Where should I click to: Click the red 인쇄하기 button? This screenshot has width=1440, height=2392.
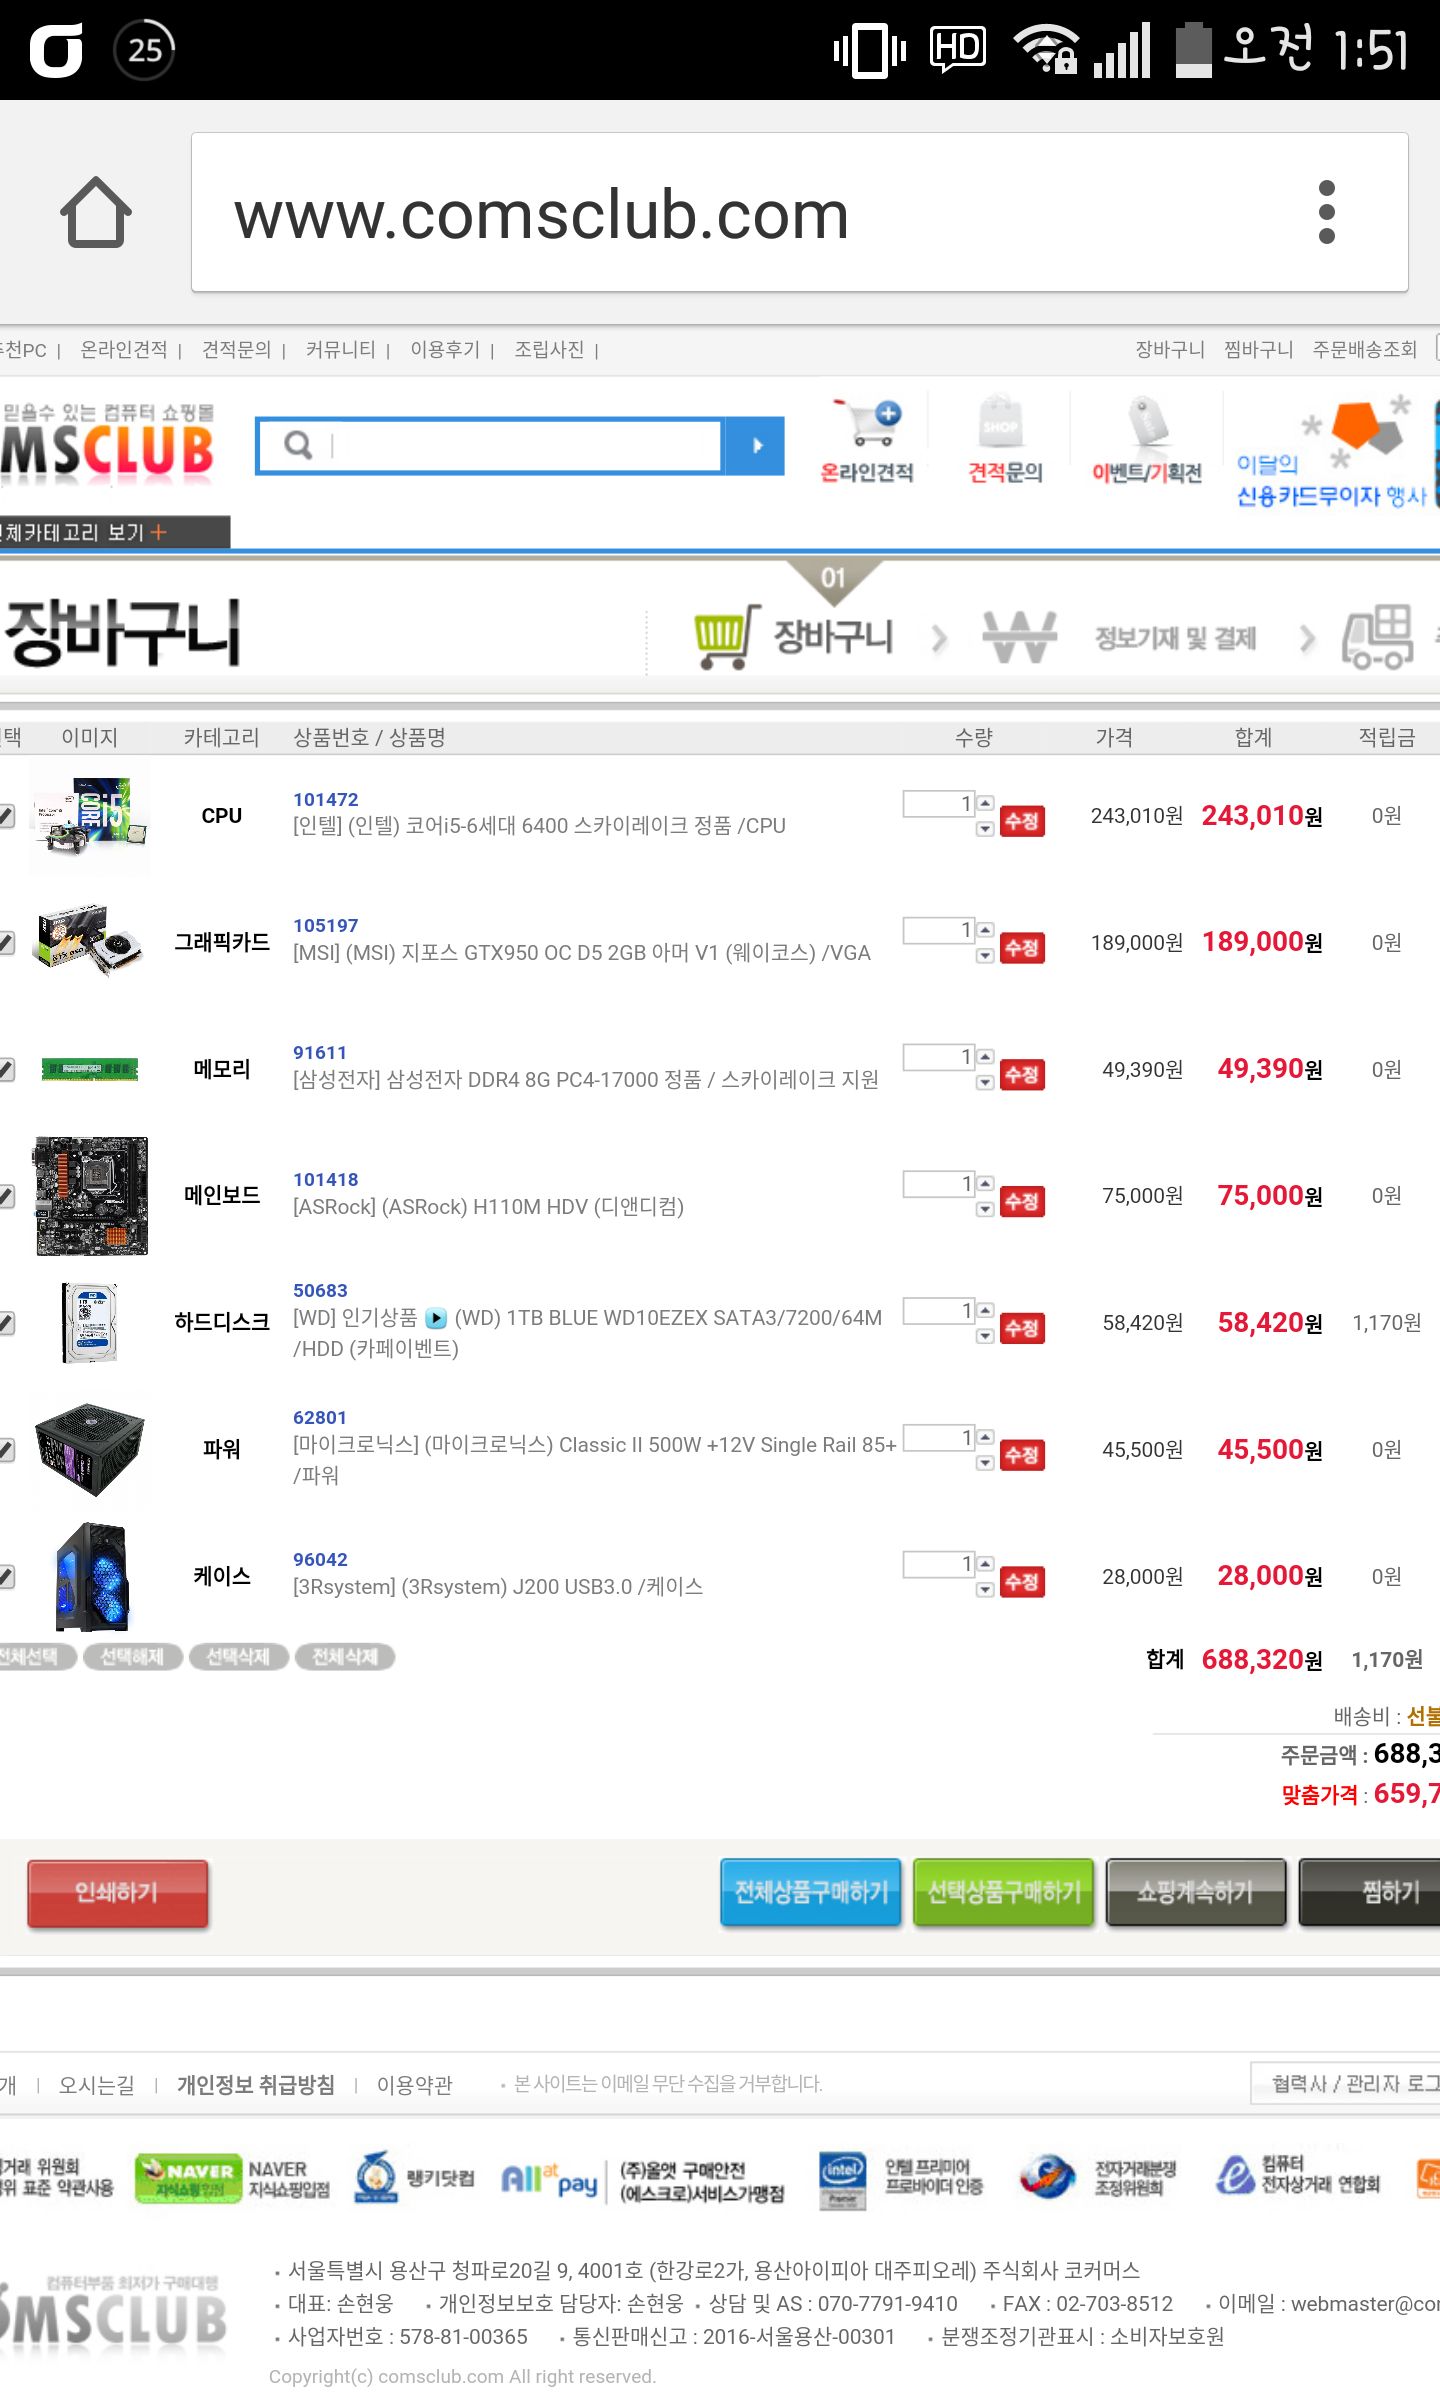click(118, 1893)
